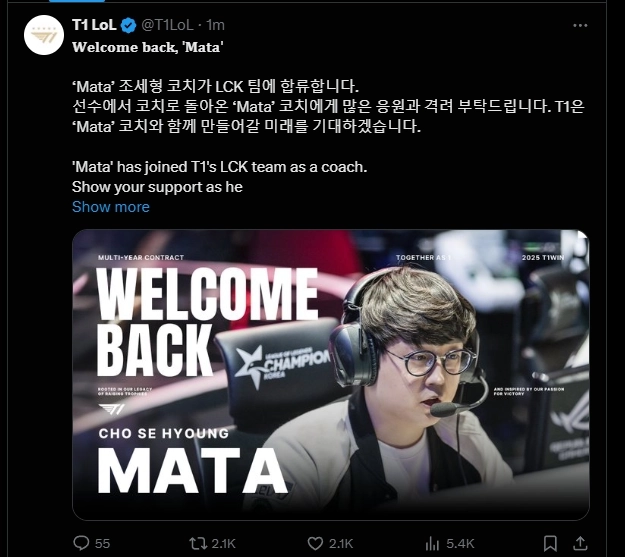Click the Korean tweet body text
This screenshot has height=557, width=625.
click(x=328, y=106)
